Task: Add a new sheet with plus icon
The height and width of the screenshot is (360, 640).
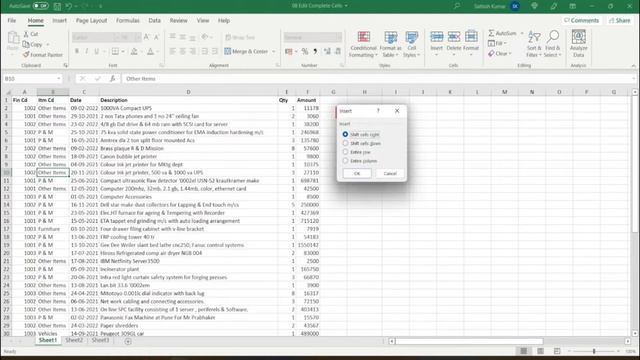Action: coord(128,341)
